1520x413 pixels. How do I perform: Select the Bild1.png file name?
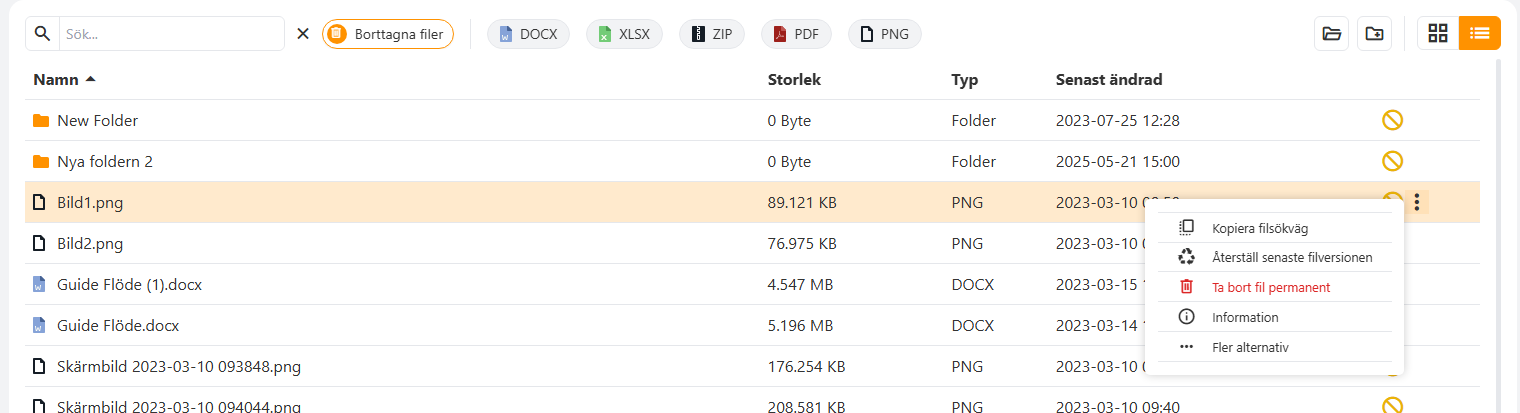90,202
